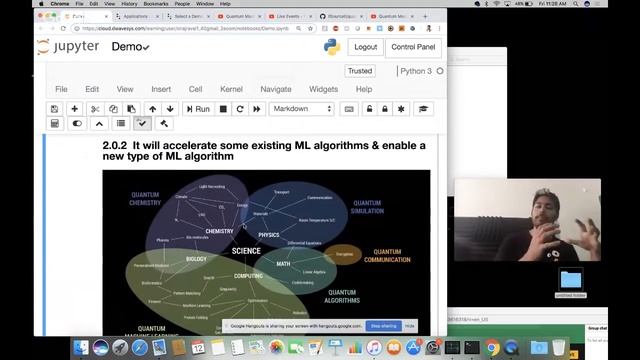Rename the notebook title Demo

[x=126, y=47]
